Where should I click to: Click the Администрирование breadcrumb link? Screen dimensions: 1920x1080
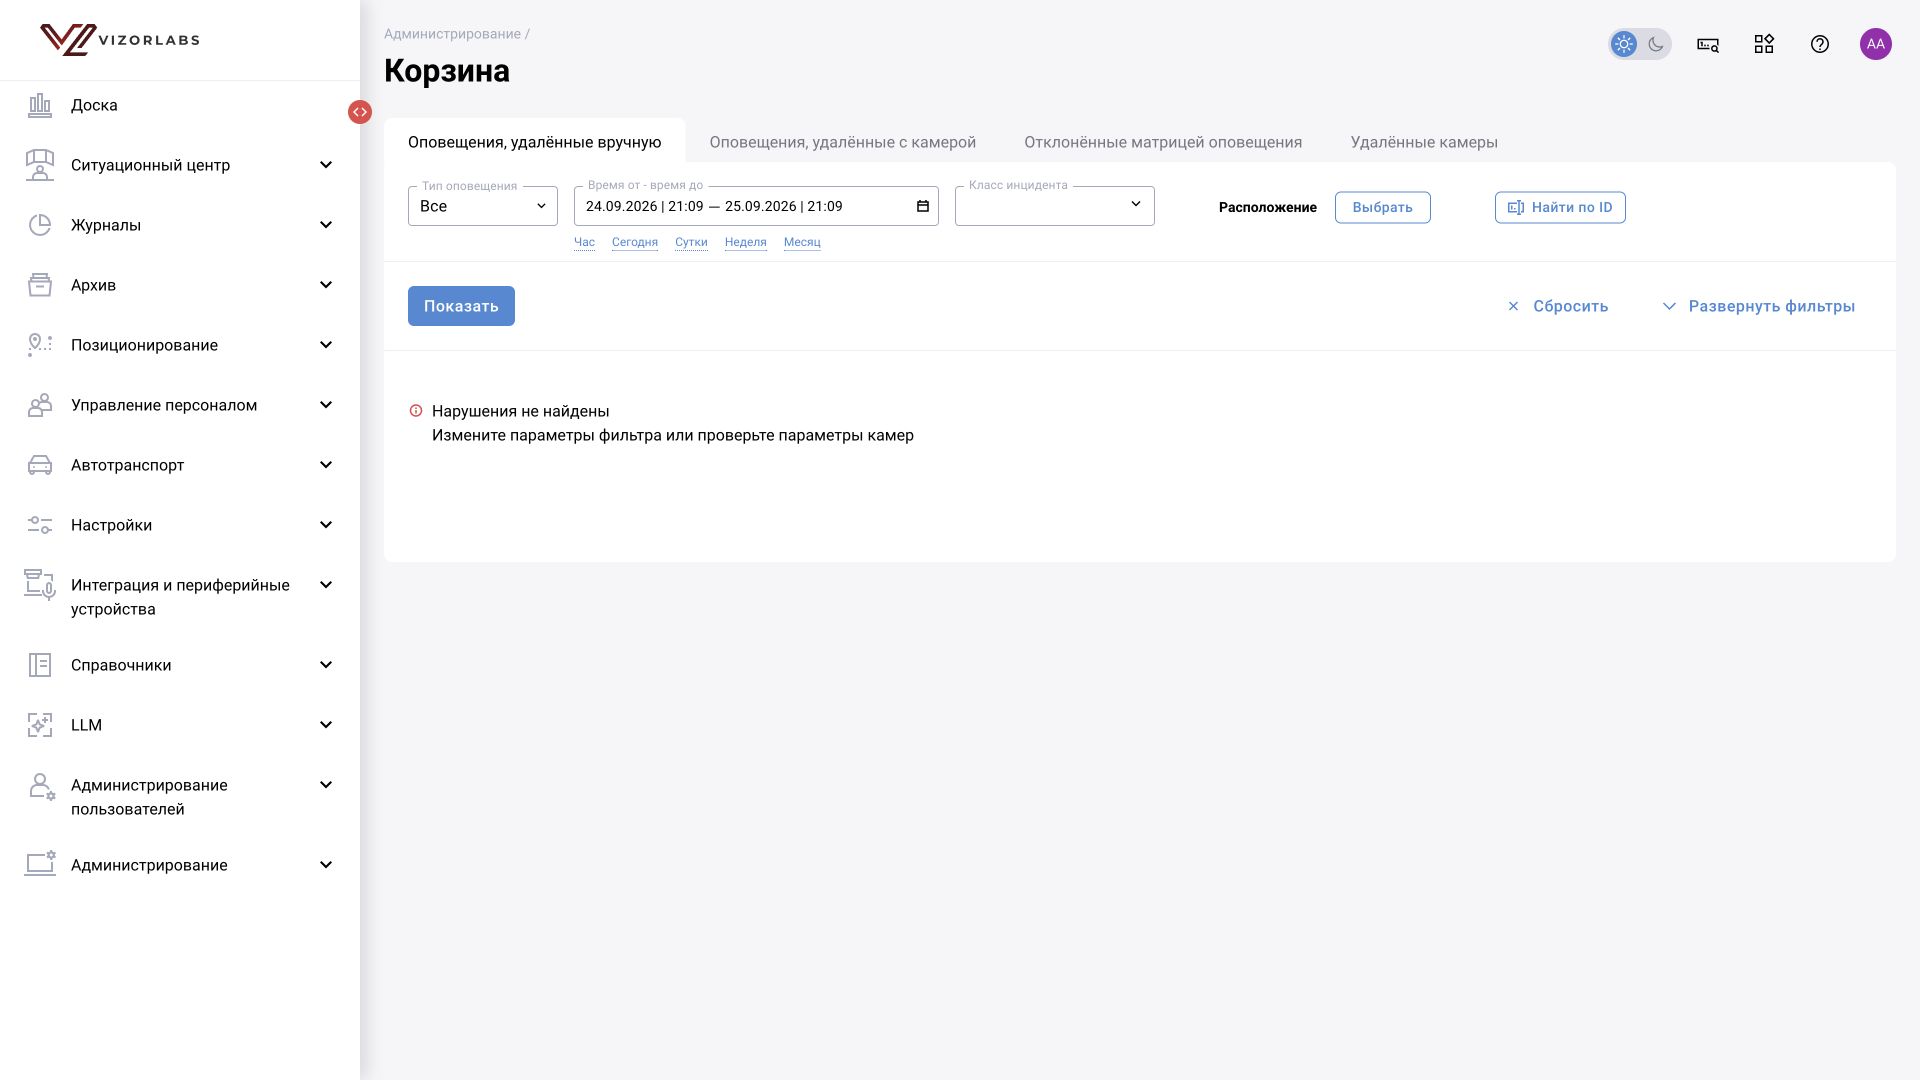pos(452,34)
